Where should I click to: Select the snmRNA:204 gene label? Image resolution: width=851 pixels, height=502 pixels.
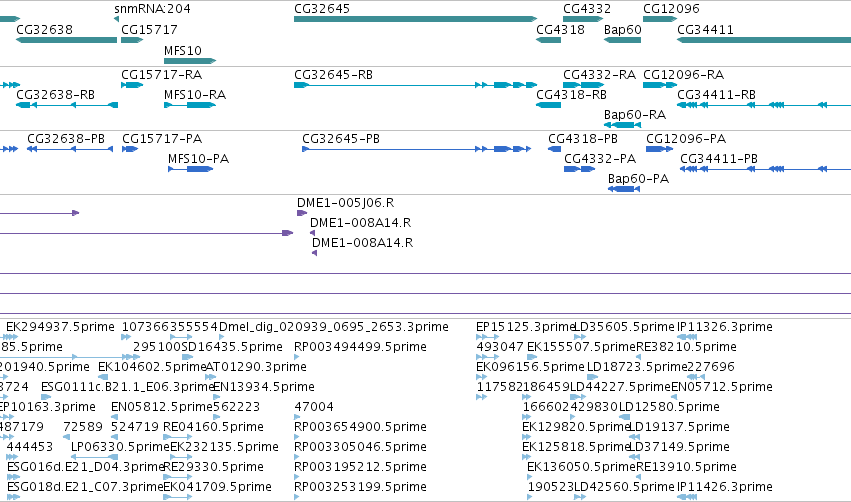153,9
